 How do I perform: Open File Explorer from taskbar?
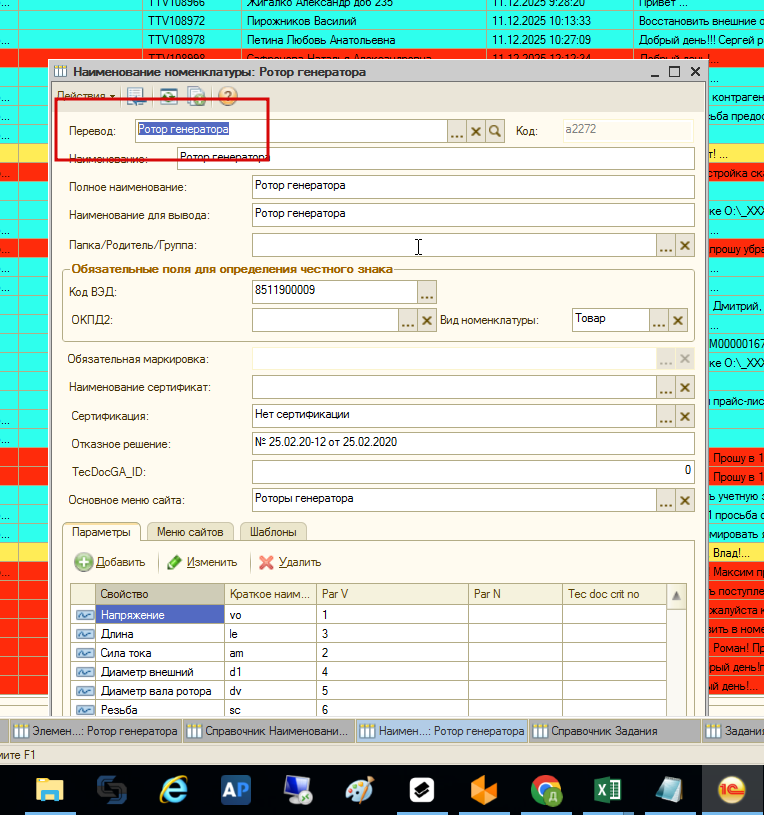(x=50, y=790)
